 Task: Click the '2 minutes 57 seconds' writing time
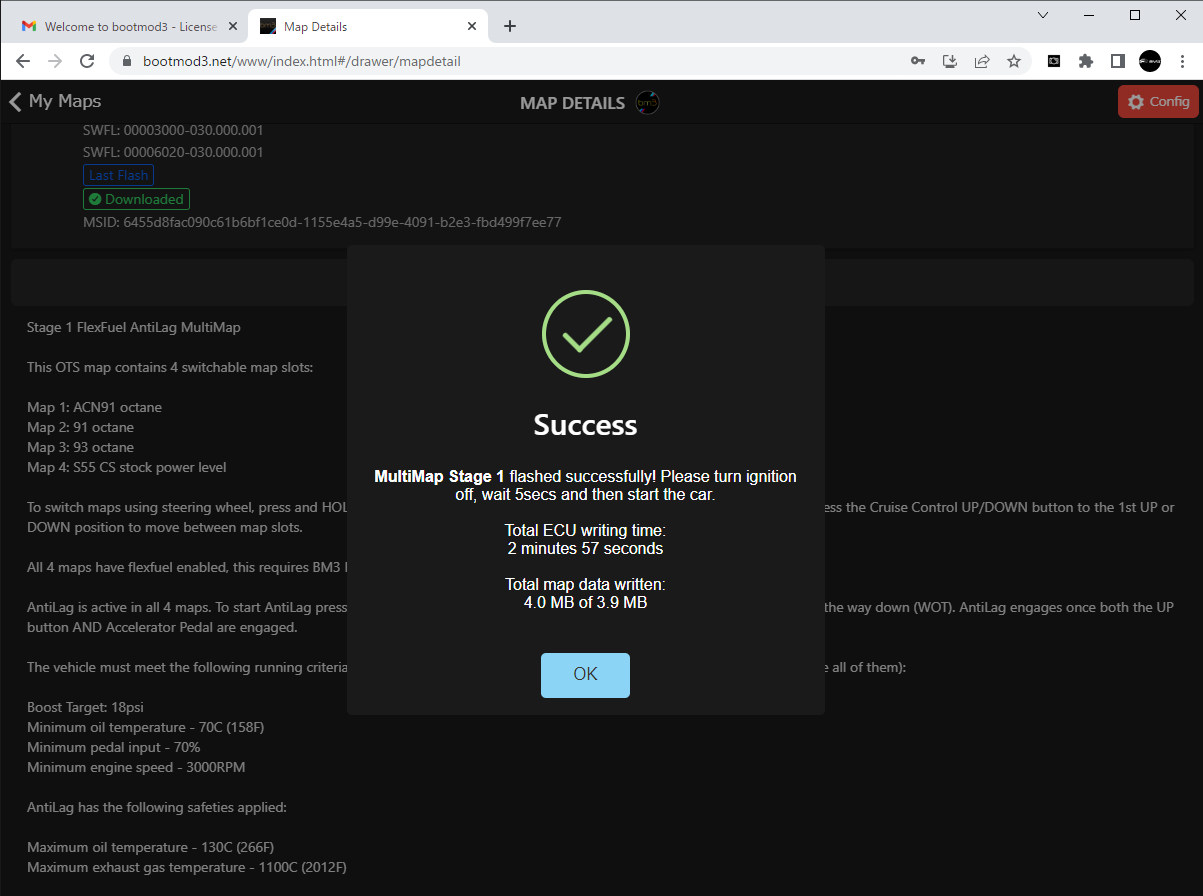[585, 548]
